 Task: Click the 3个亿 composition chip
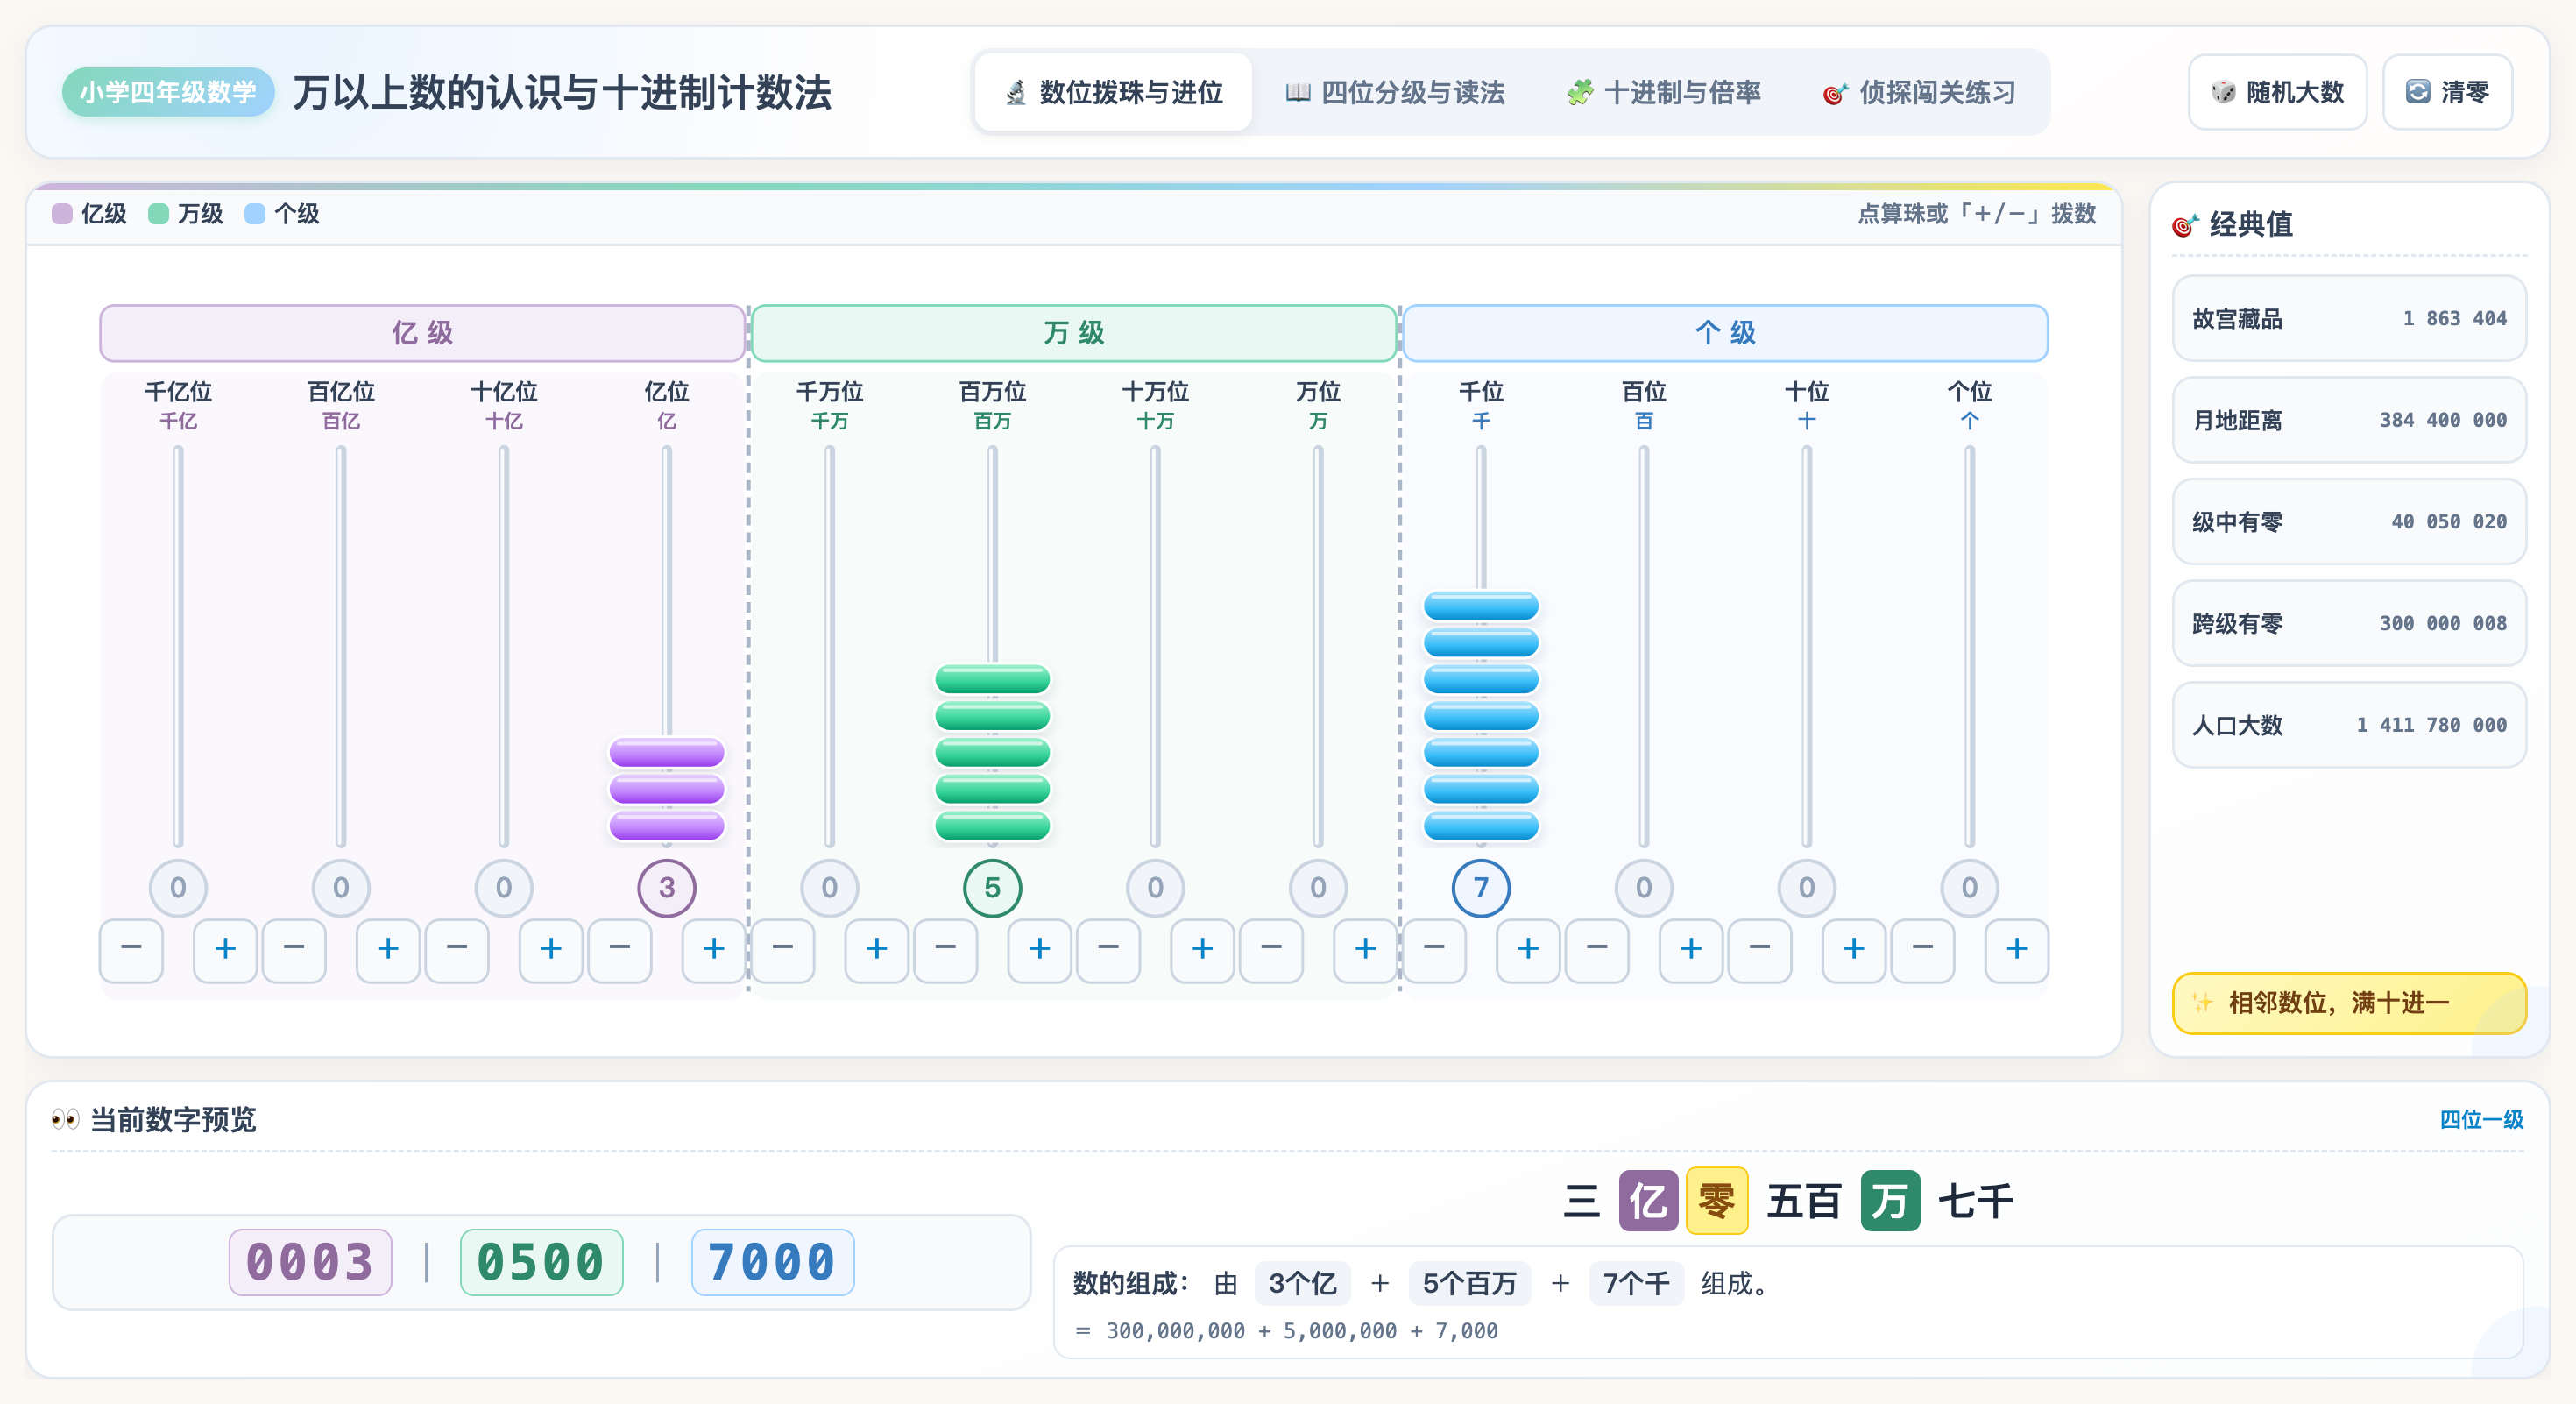click(1302, 1283)
